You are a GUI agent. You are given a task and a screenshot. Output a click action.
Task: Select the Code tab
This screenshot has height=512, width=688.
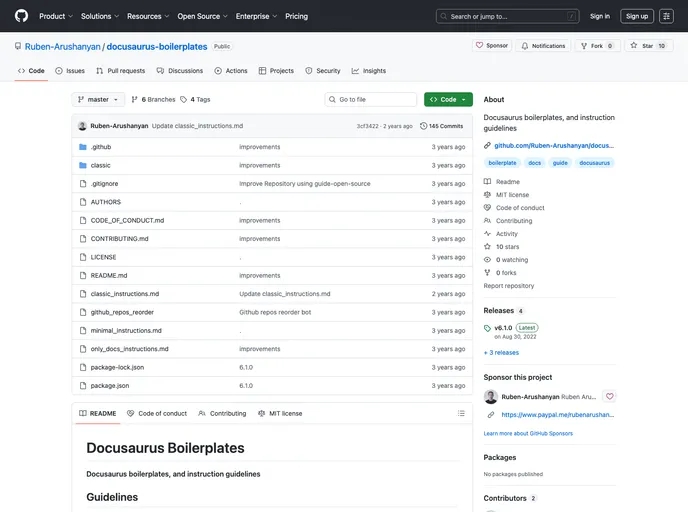[x=31, y=71]
